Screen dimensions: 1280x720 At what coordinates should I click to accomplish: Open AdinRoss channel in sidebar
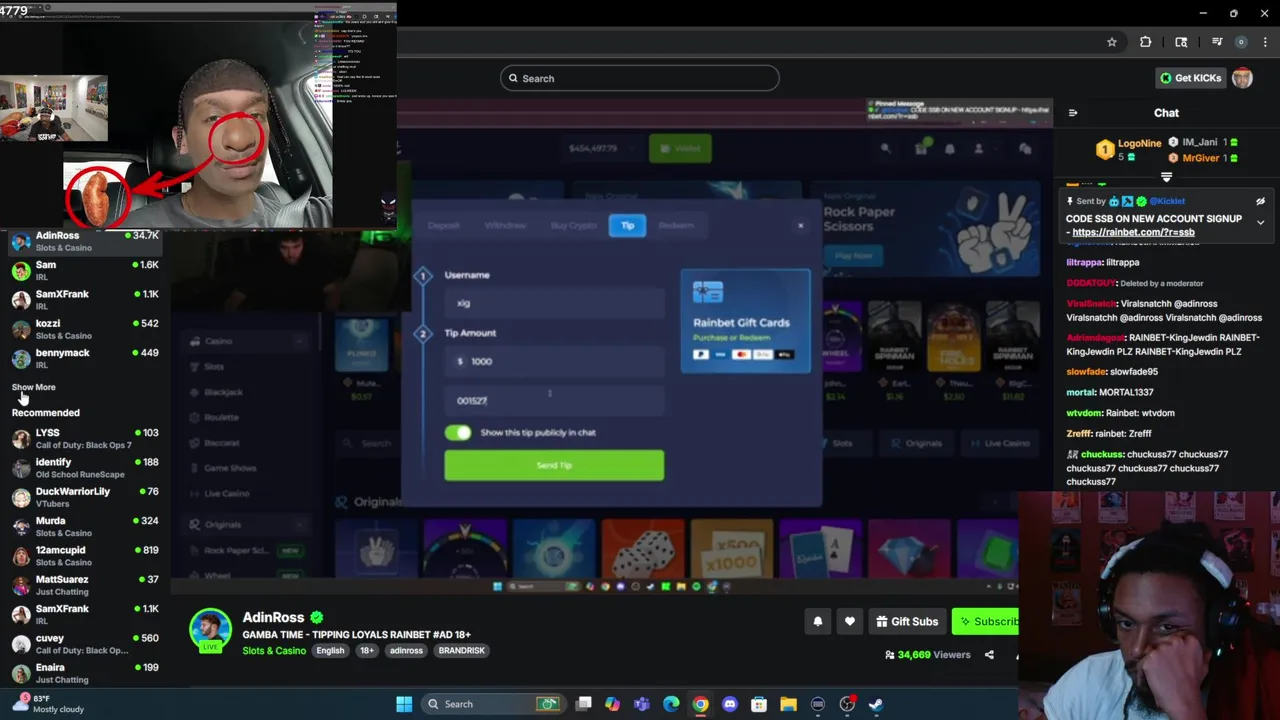point(85,241)
